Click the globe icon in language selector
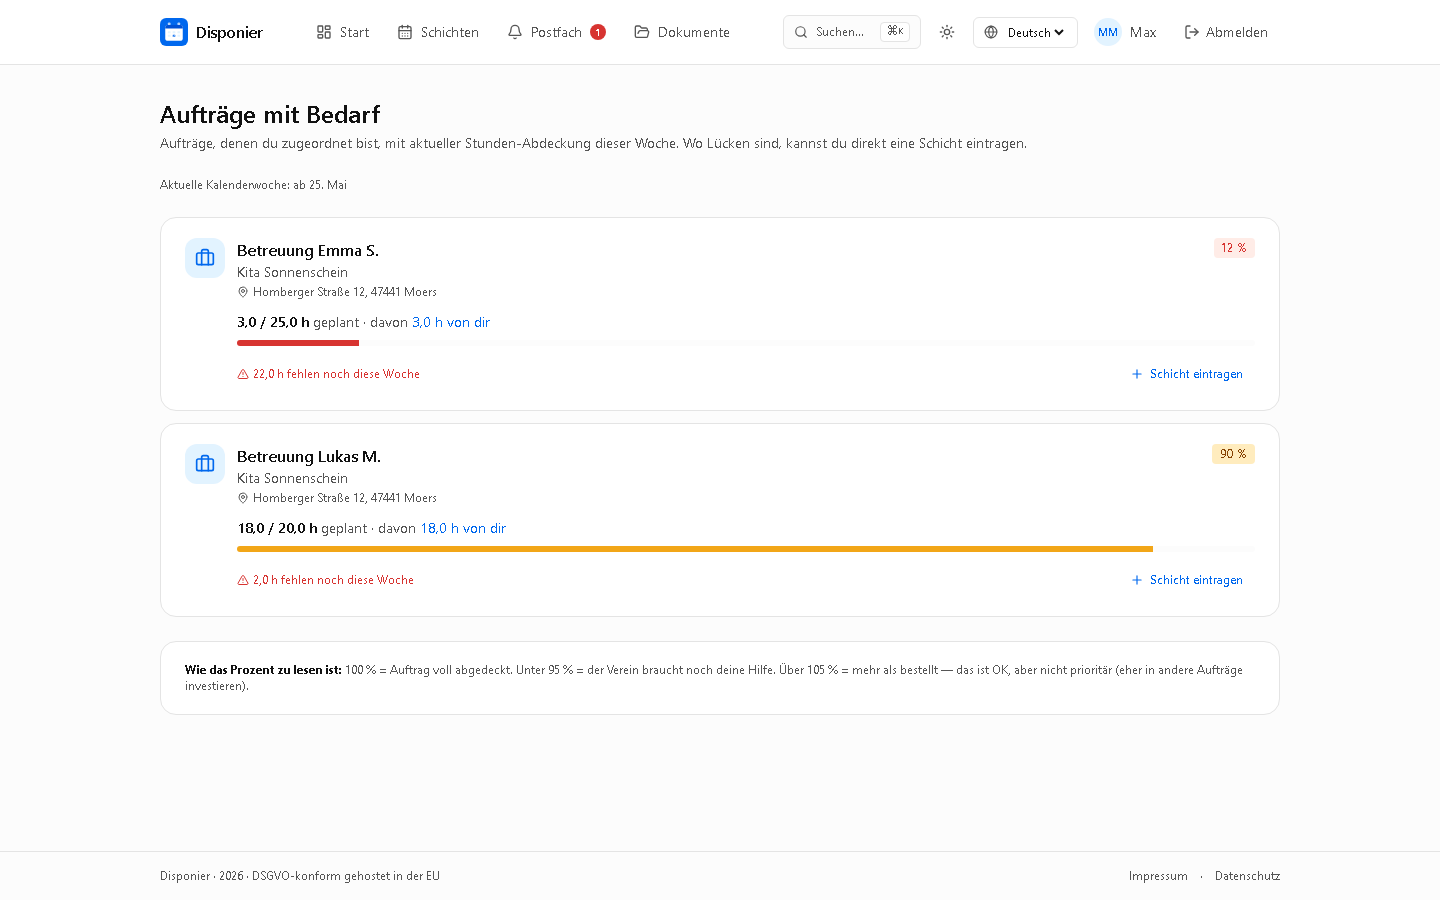This screenshot has width=1440, height=900. (x=991, y=32)
